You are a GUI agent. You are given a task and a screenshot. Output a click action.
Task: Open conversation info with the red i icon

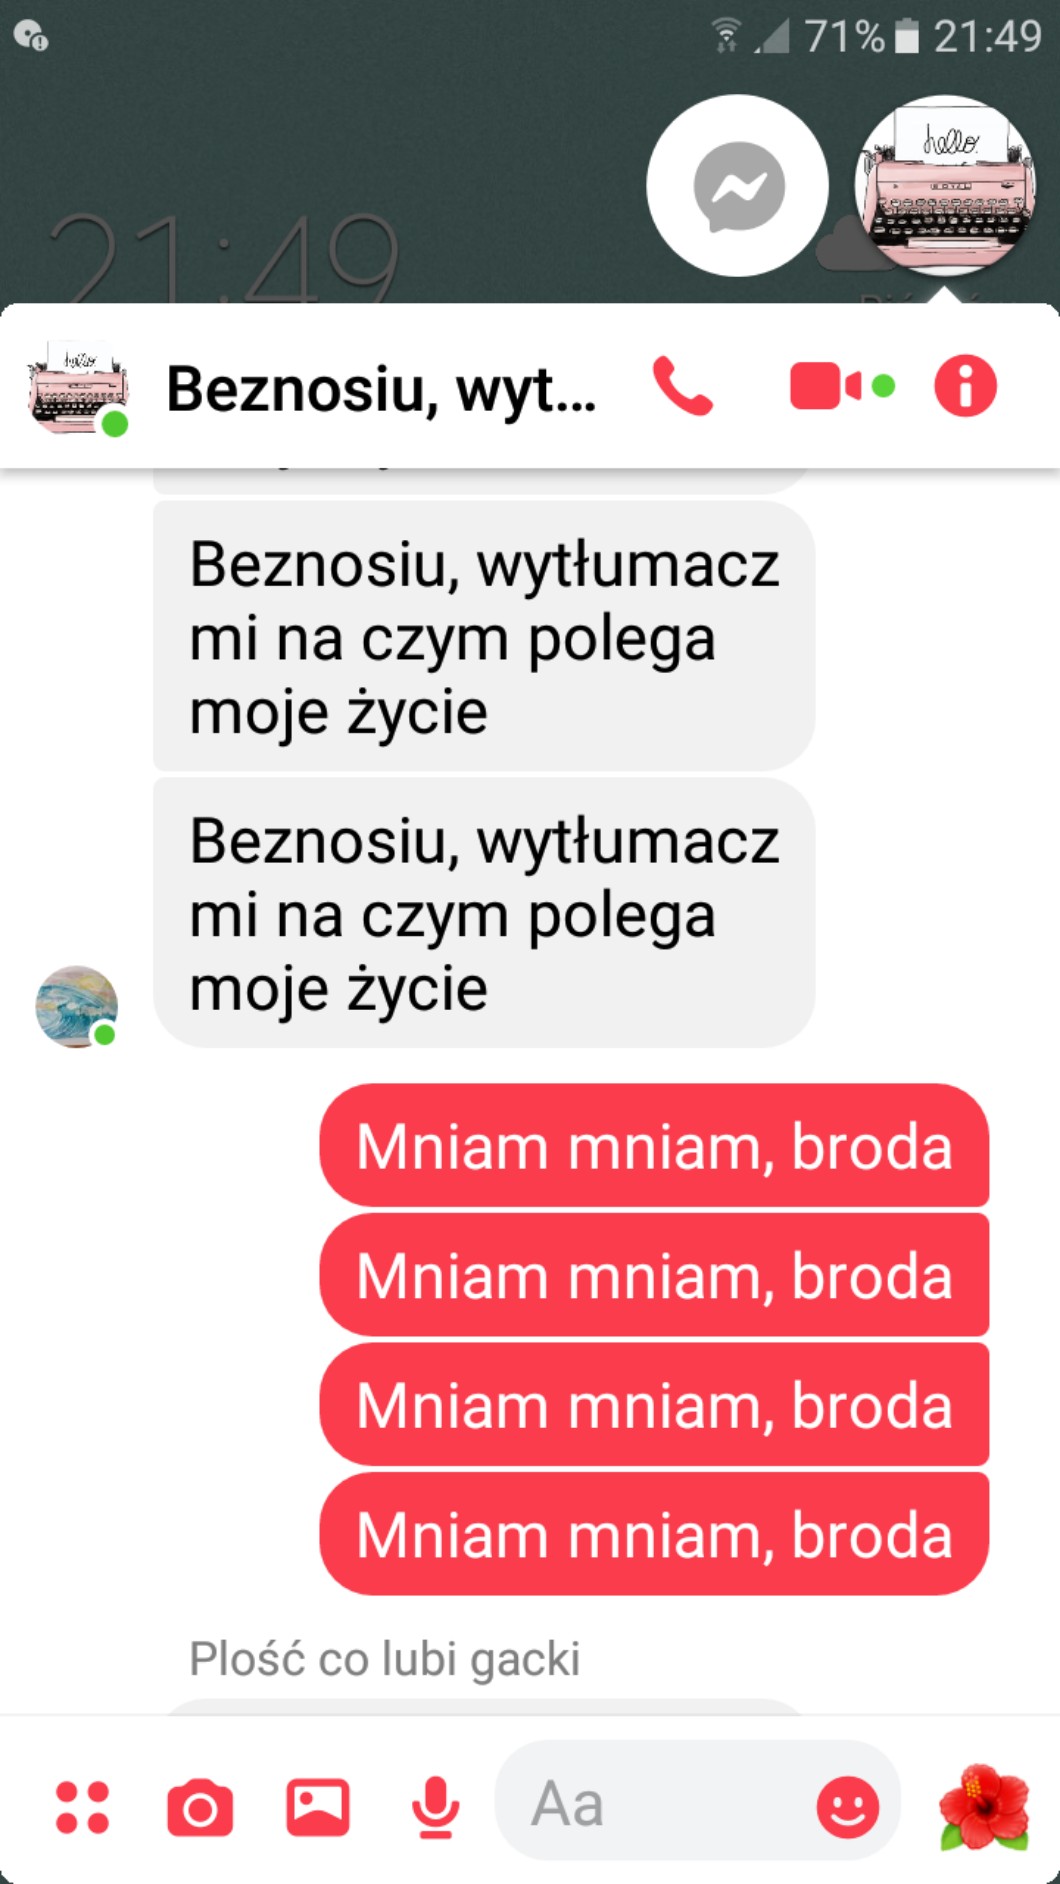click(965, 386)
